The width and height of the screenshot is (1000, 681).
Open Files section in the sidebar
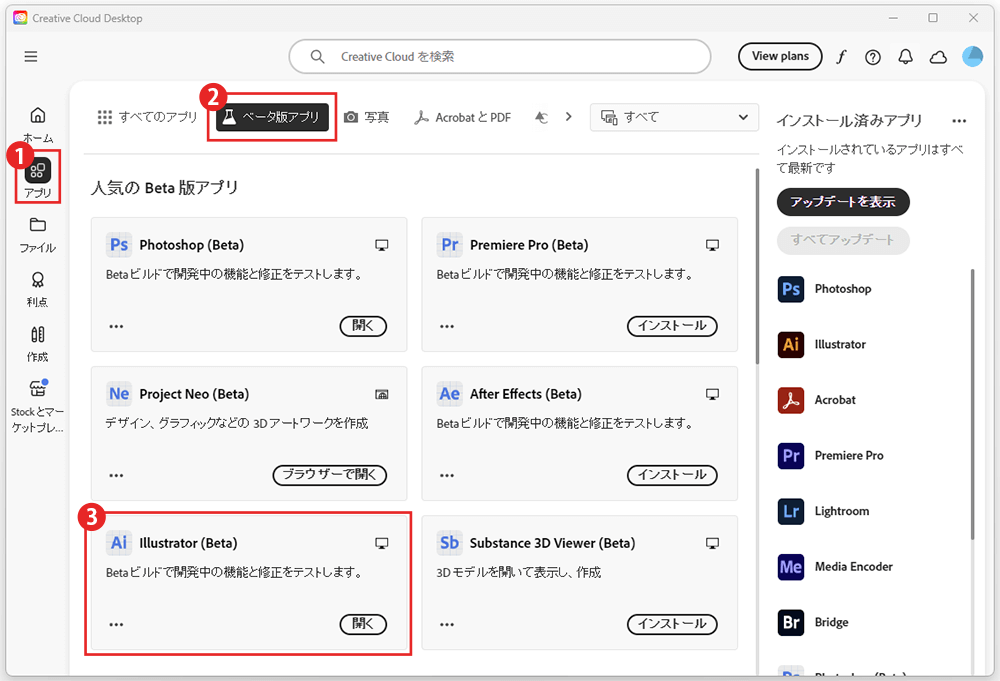[x=38, y=233]
